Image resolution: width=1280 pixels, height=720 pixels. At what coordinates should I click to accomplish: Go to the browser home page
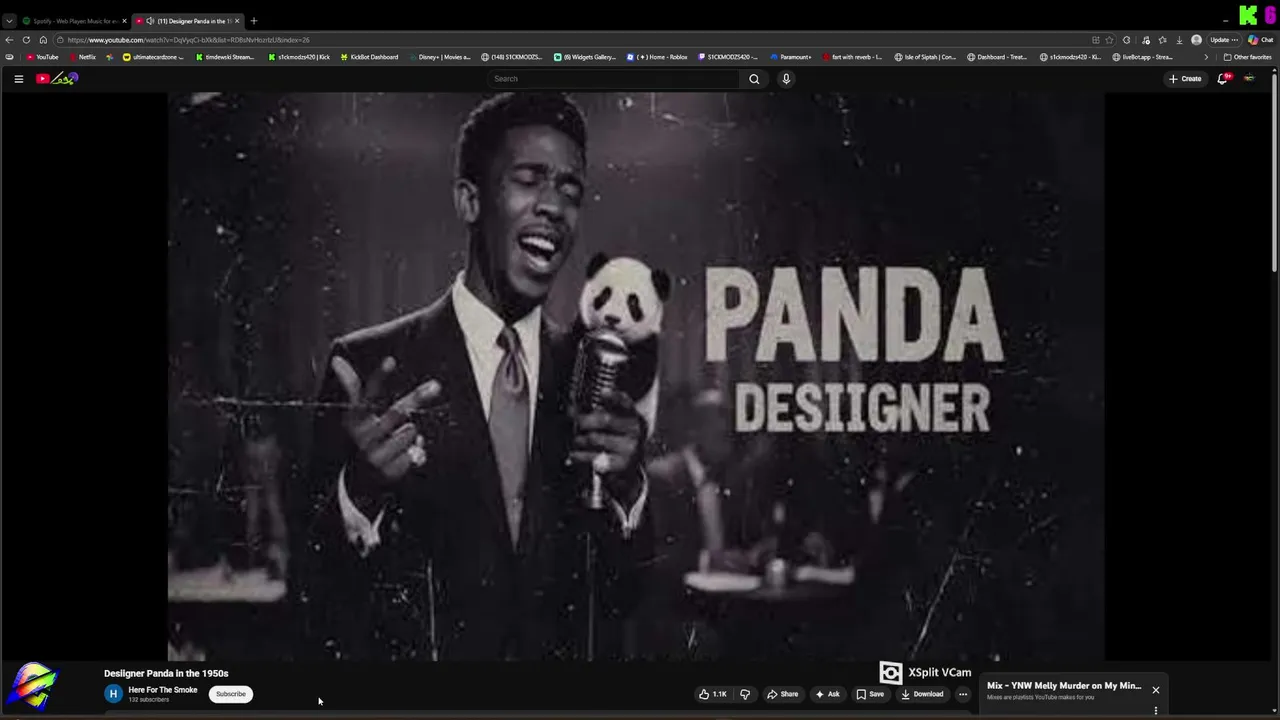click(x=43, y=40)
